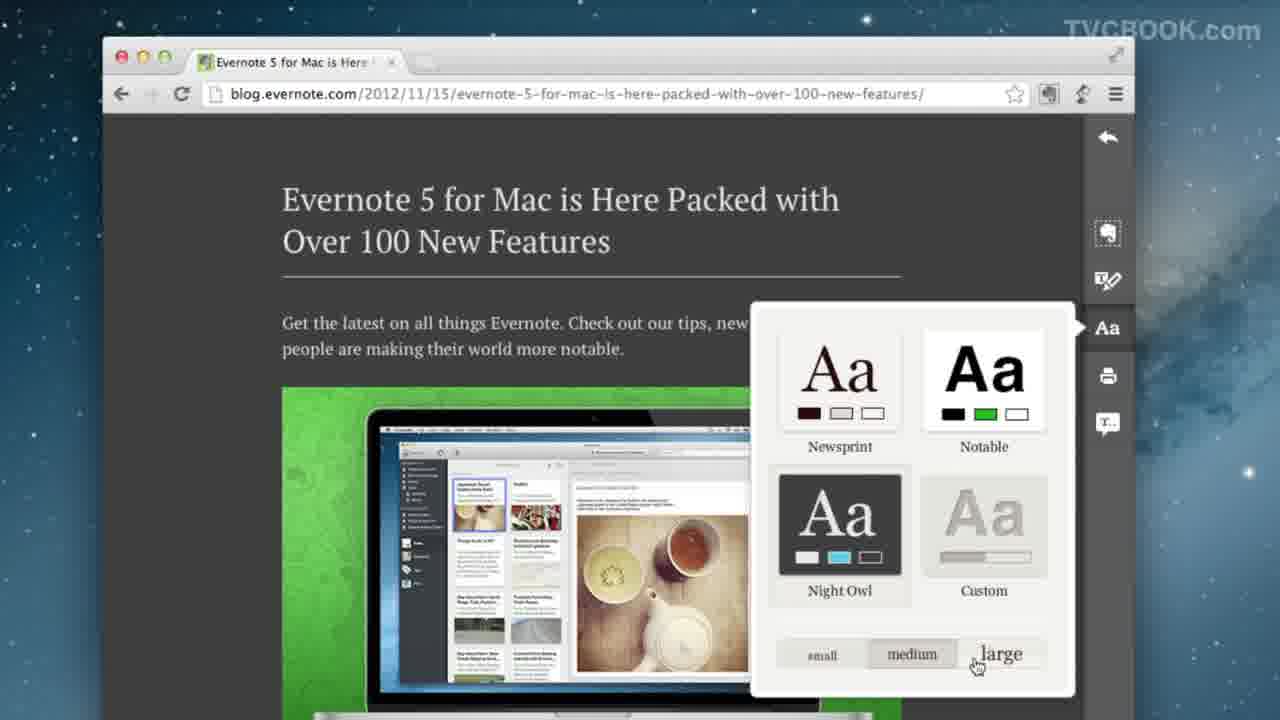Screen dimensions: 1280x720
Task: Open a new tab with the blank tab button
Action: pos(426,63)
